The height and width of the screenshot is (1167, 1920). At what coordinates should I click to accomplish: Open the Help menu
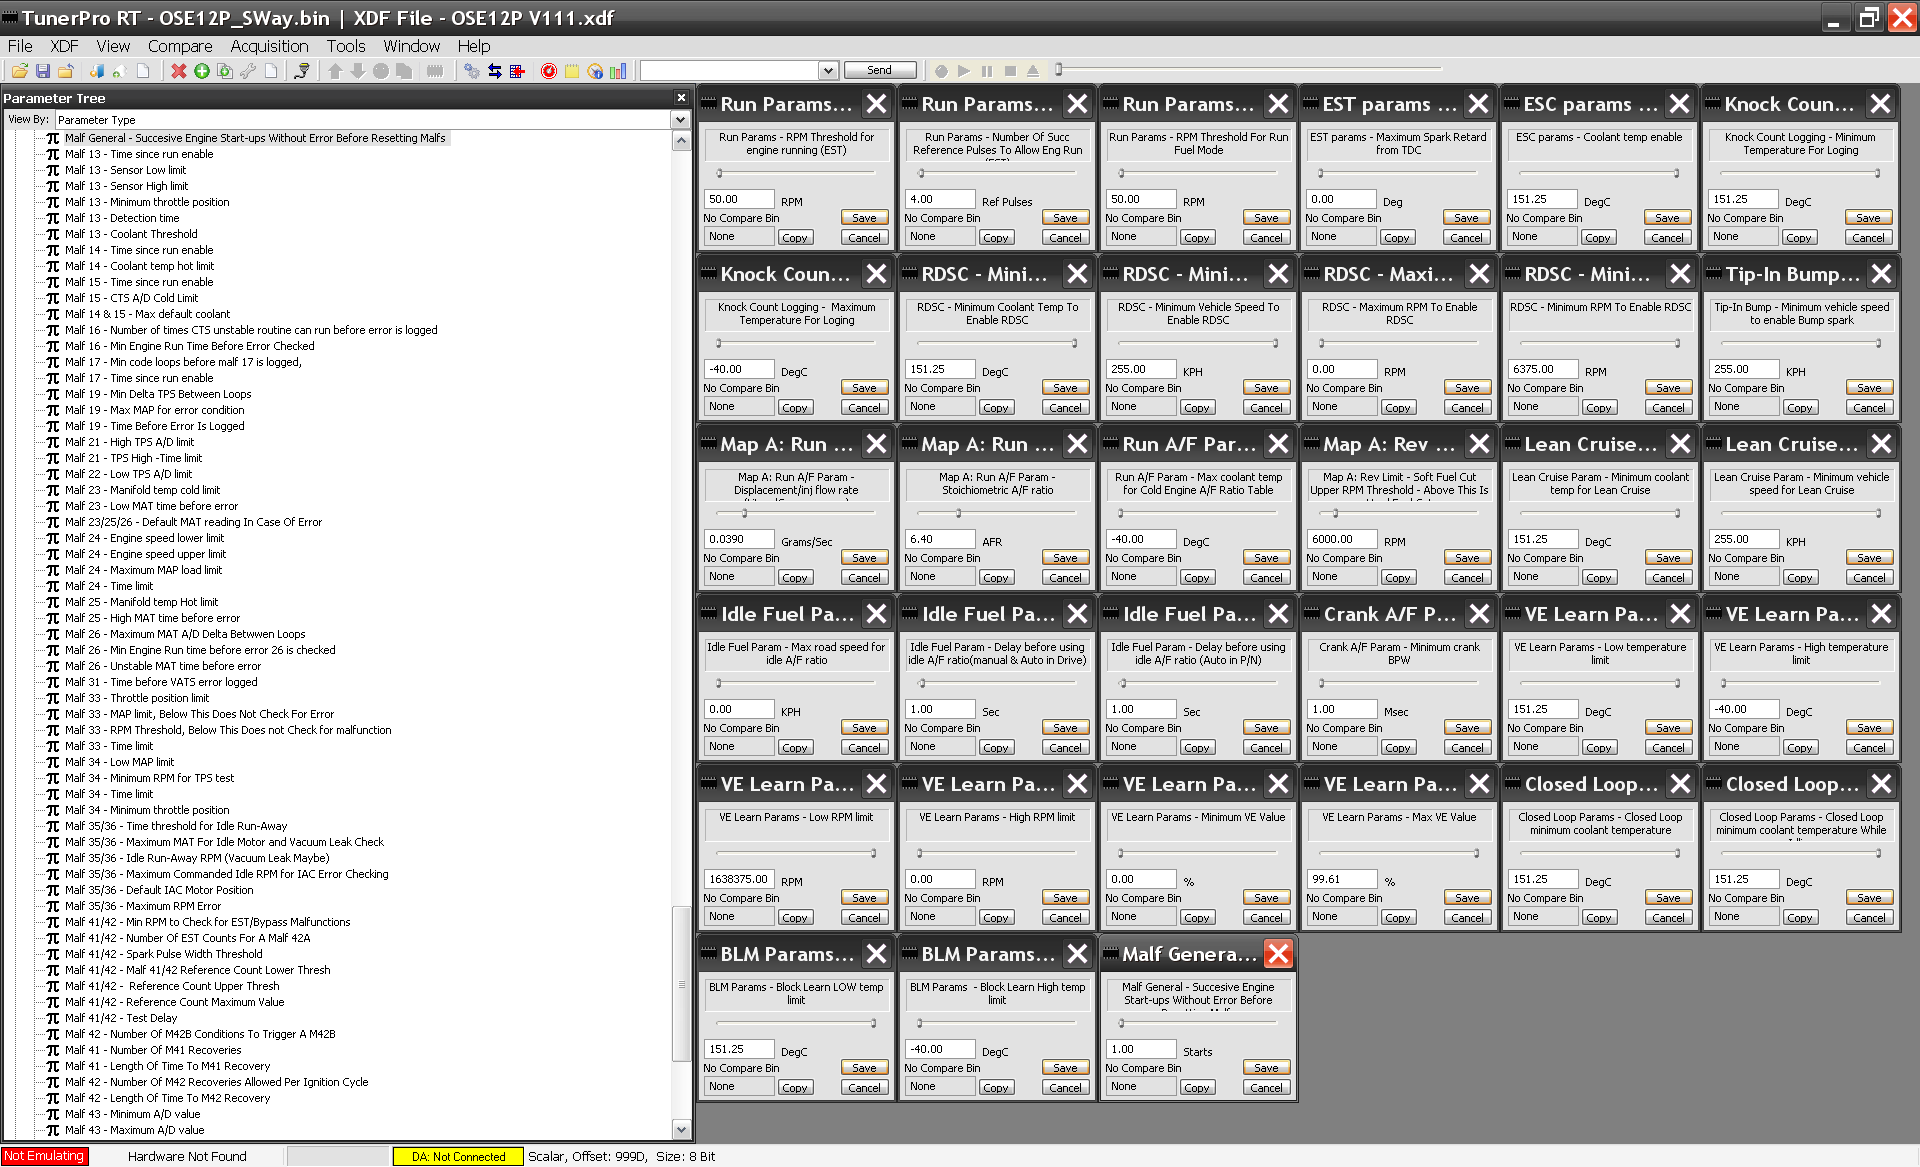click(474, 46)
